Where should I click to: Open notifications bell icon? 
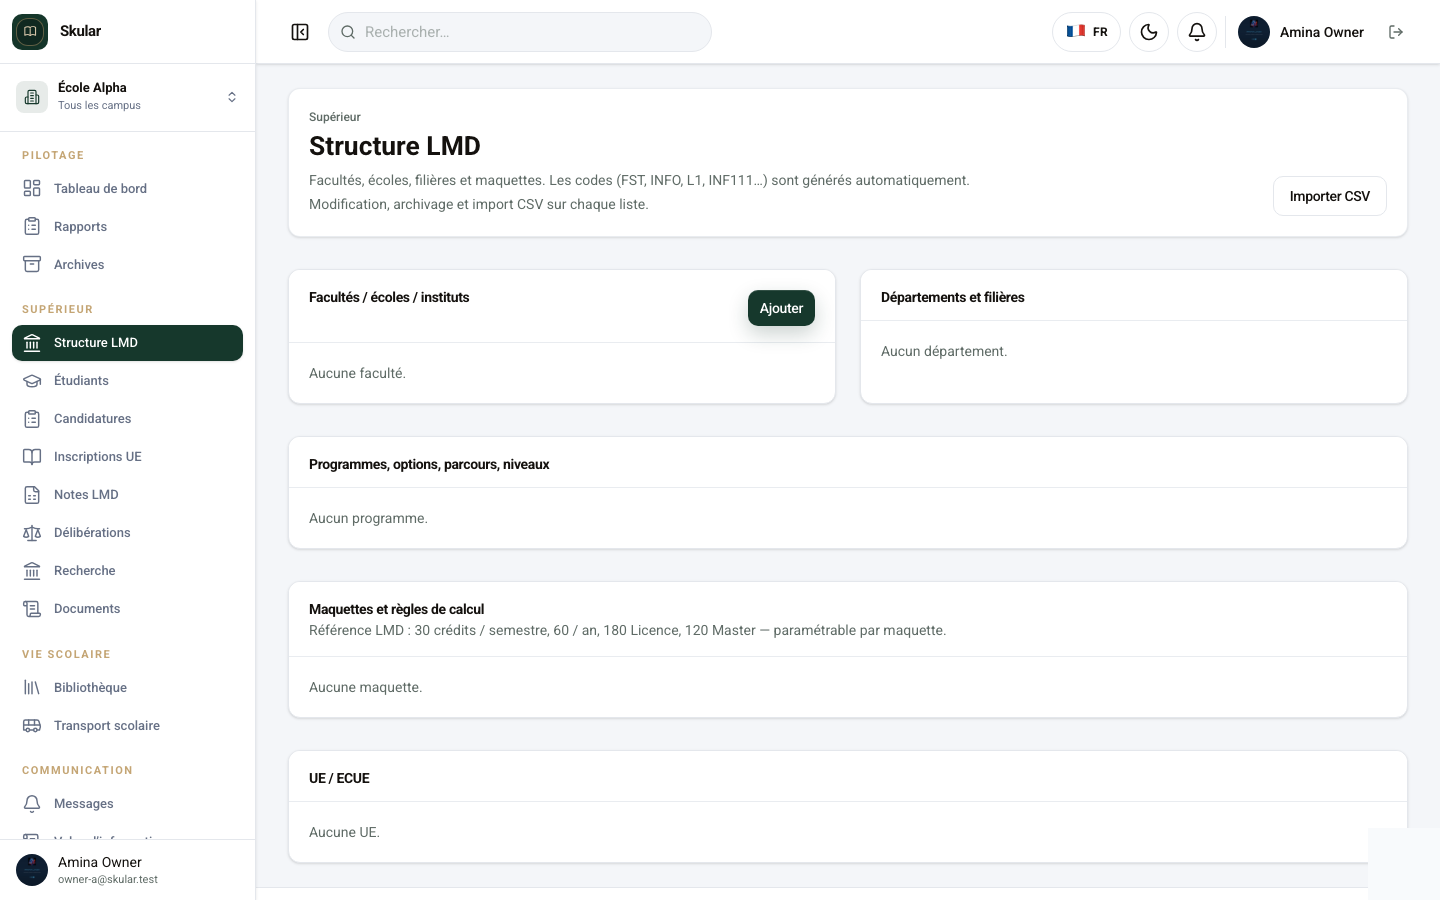tap(1197, 32)
